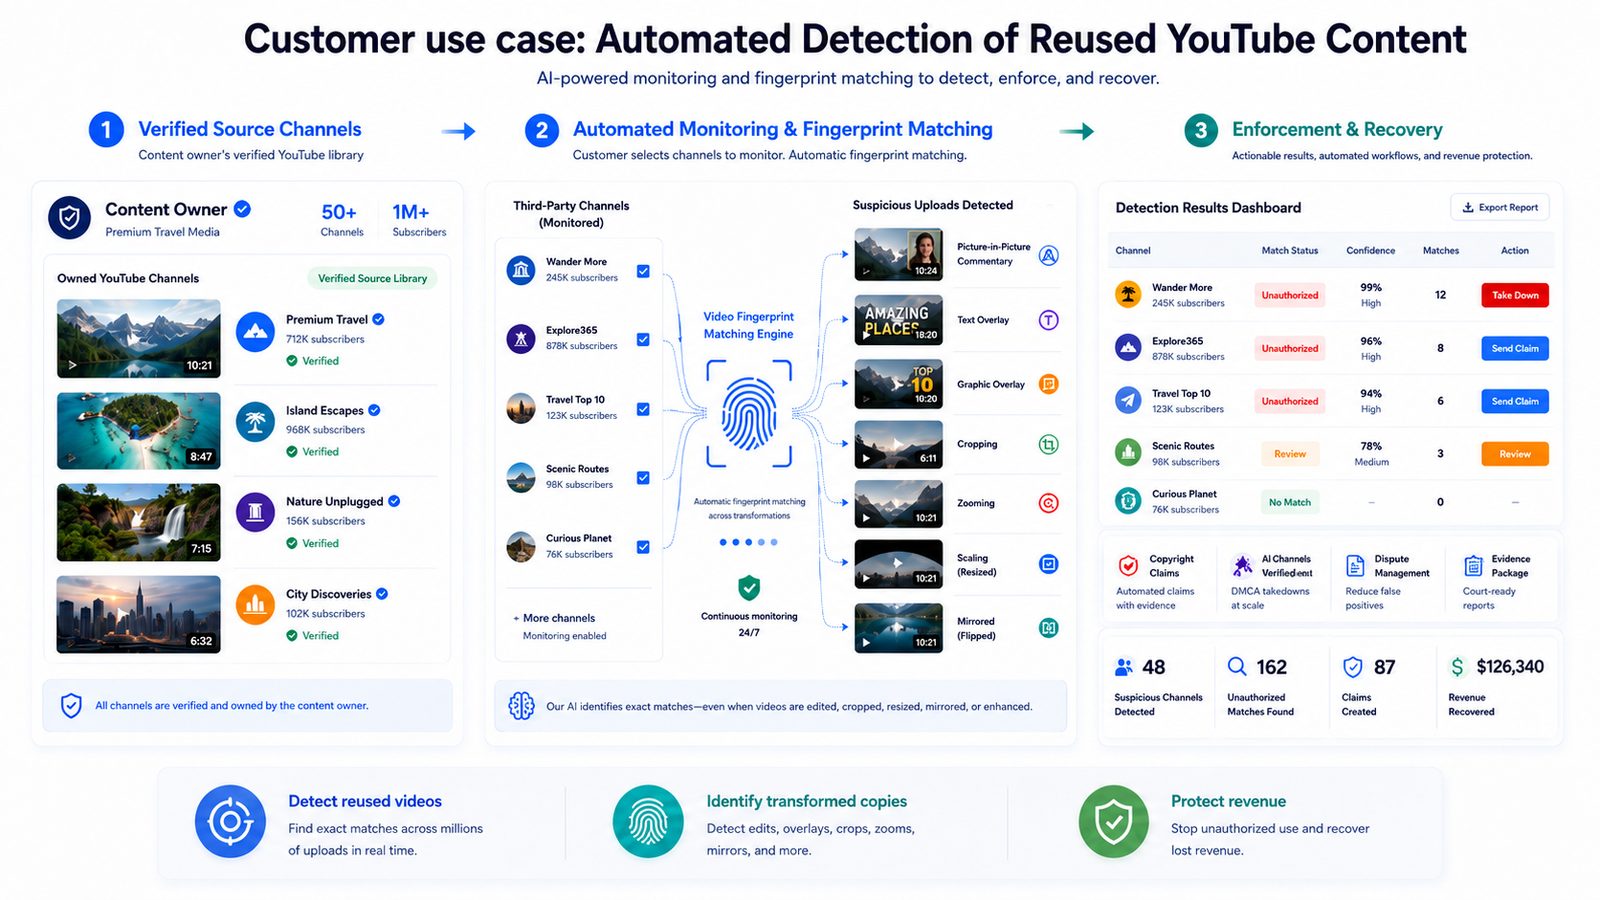Click the fingerprint matching engine icon

749,414
